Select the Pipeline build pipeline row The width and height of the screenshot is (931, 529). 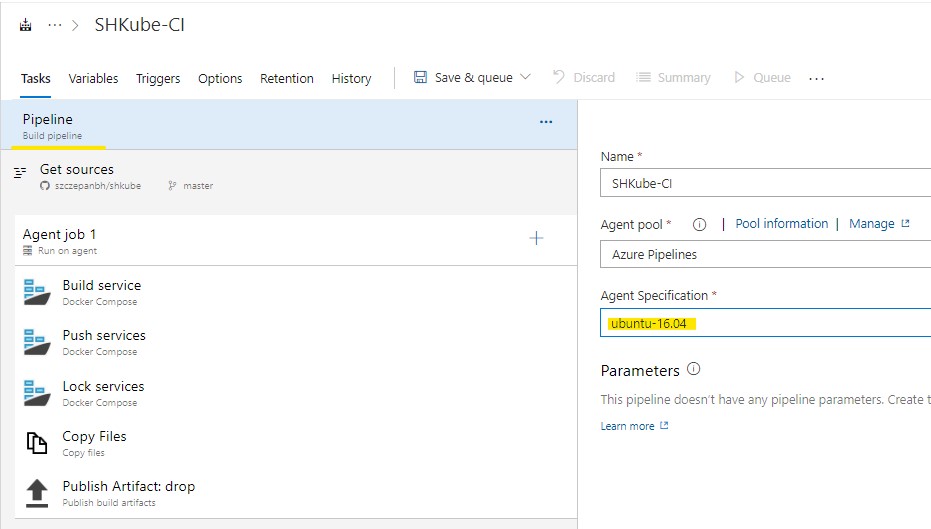click(x=289, y=125)
